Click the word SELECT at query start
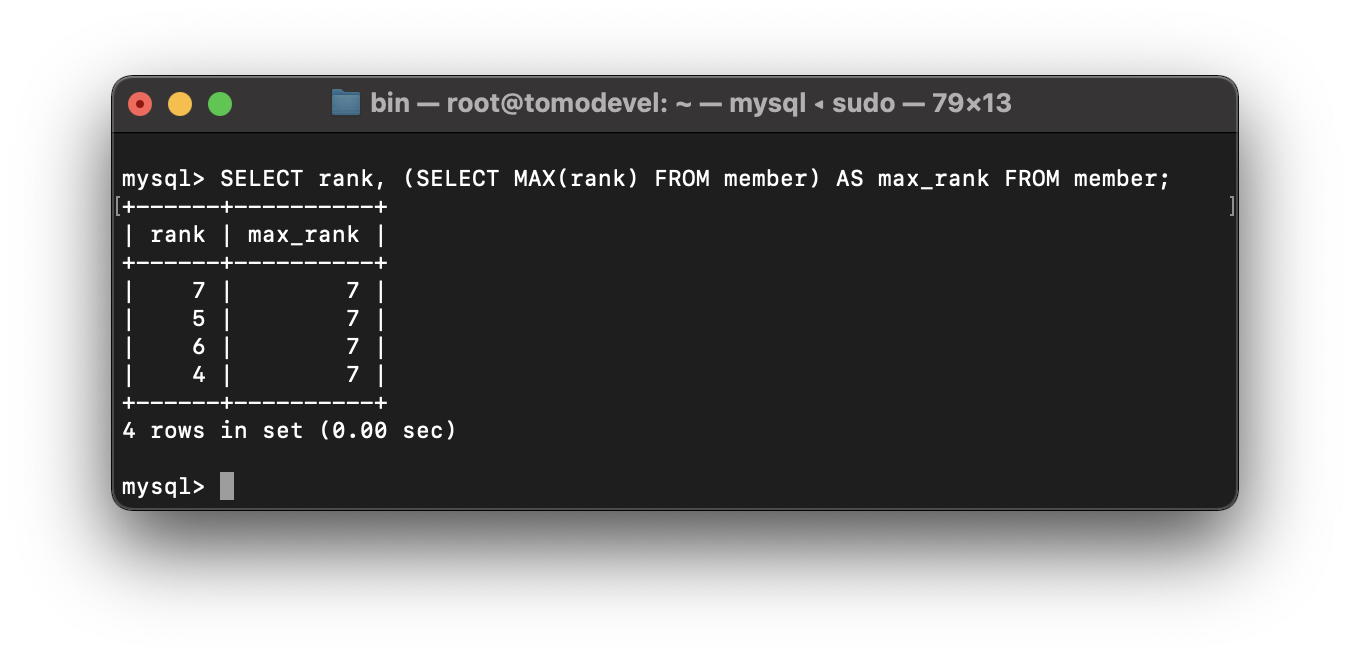The image size is (1350, 658). [261, 179]
